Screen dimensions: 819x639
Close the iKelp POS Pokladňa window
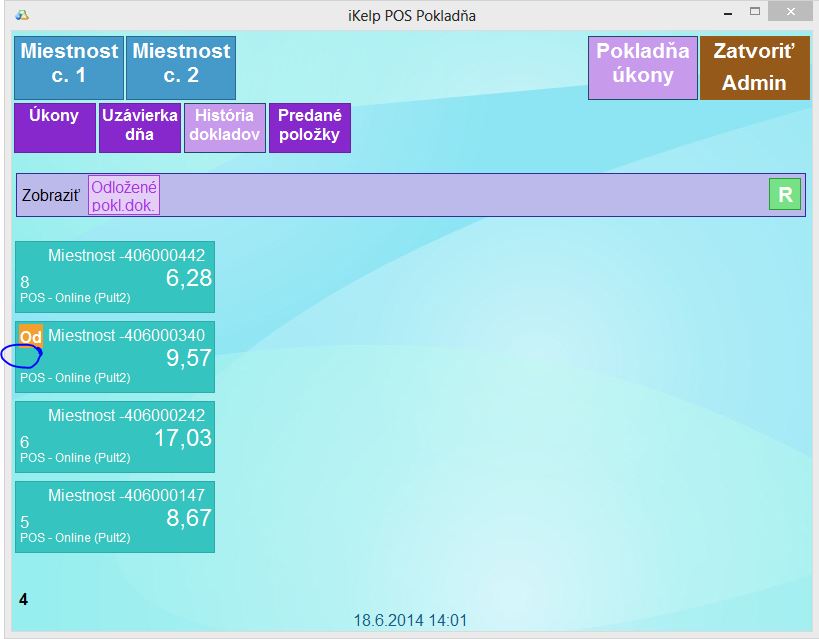click(x=792, y=12)
